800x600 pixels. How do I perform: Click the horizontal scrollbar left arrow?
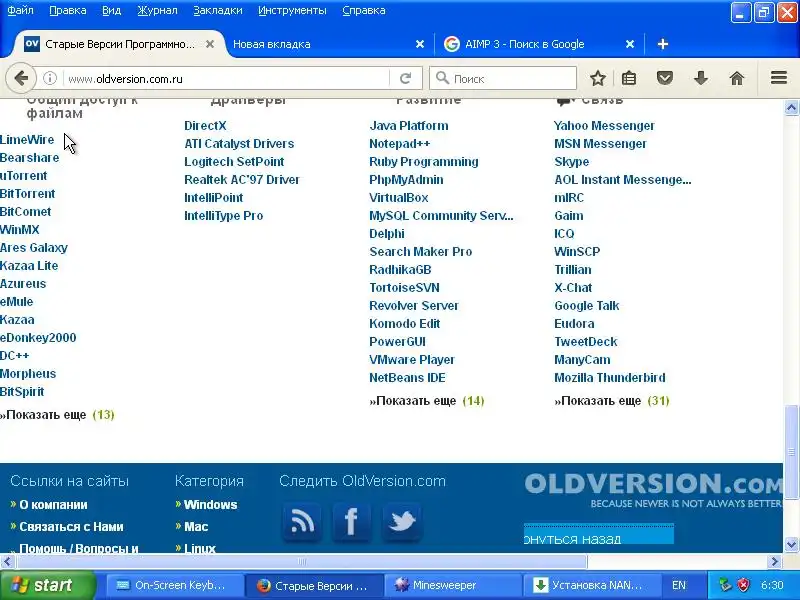click(x=7, y=562)
